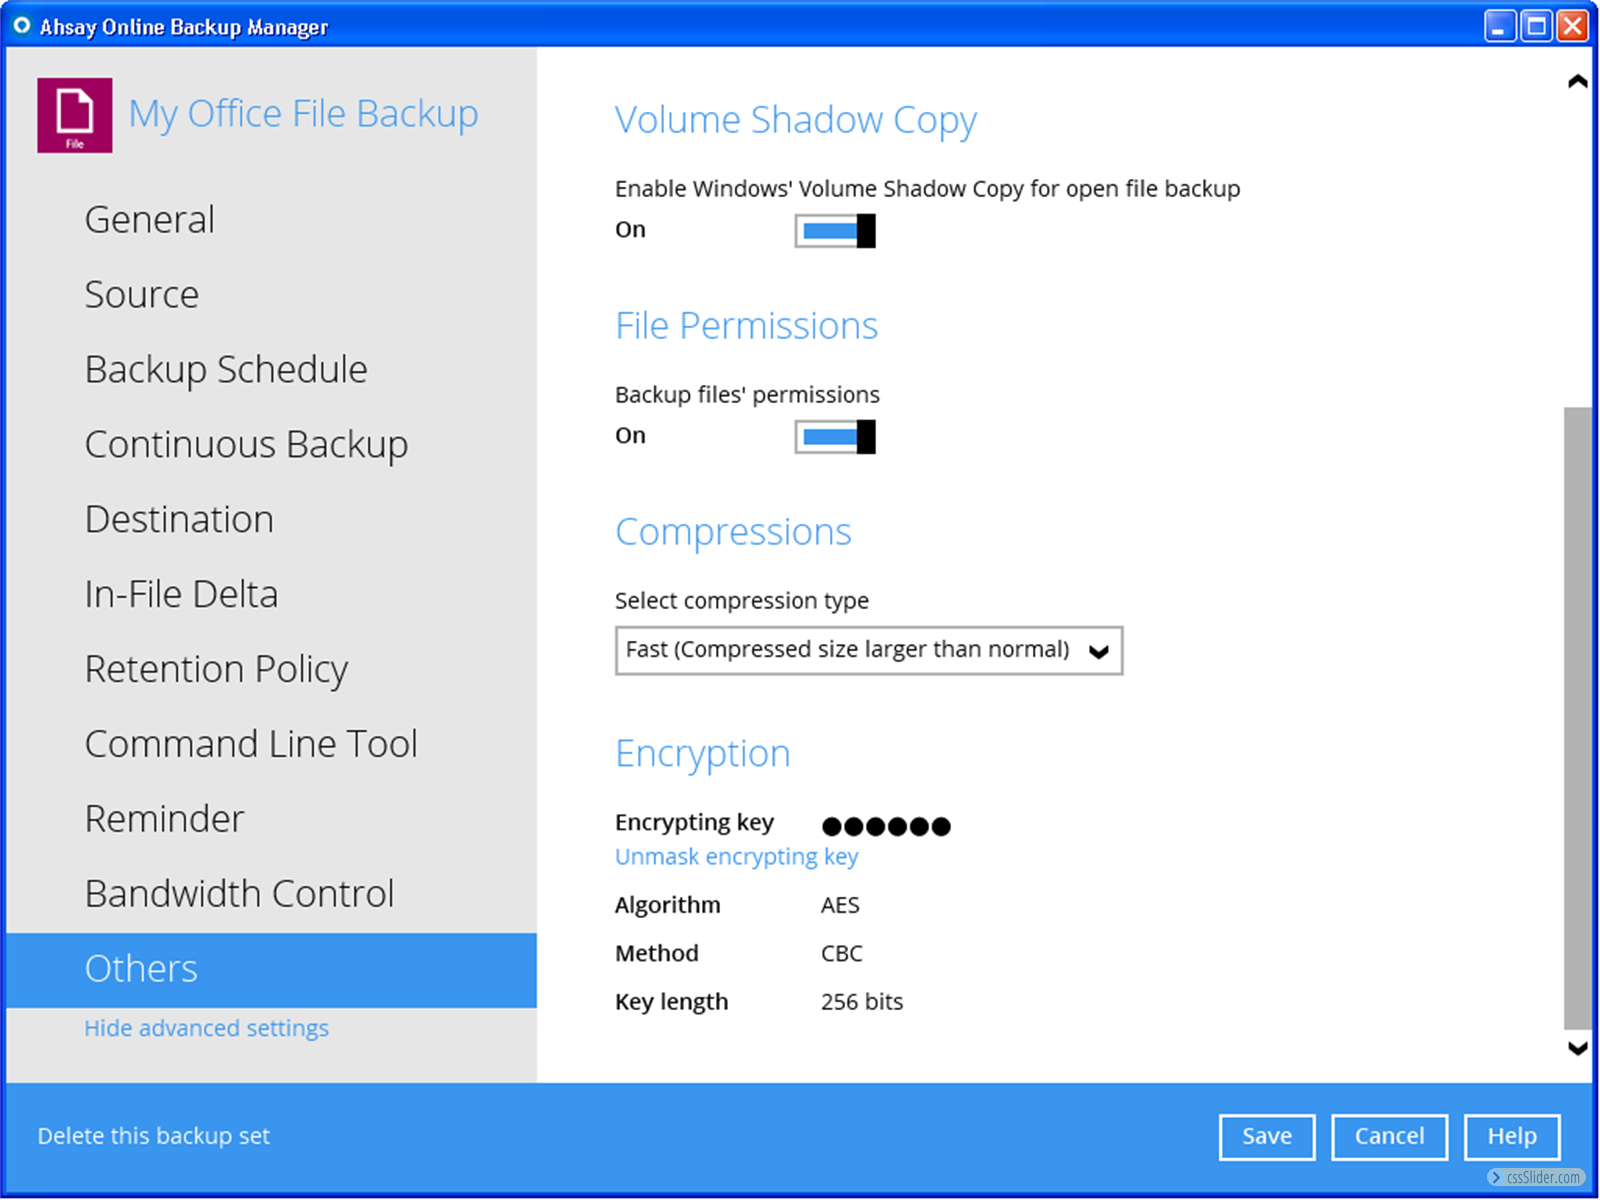Click the scroll up arrow at the top right
Image resolution: width=1600 pixels, height=1200 pixels.
pos(1577,82)
